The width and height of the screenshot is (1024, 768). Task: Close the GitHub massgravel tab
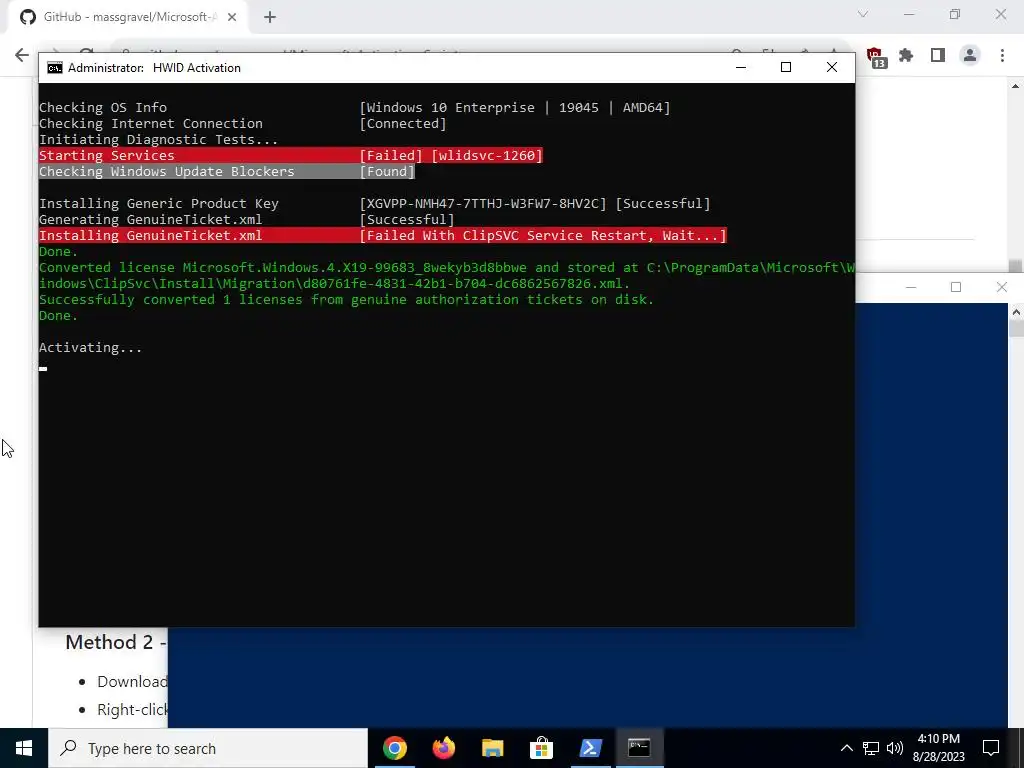click(232, 18)
